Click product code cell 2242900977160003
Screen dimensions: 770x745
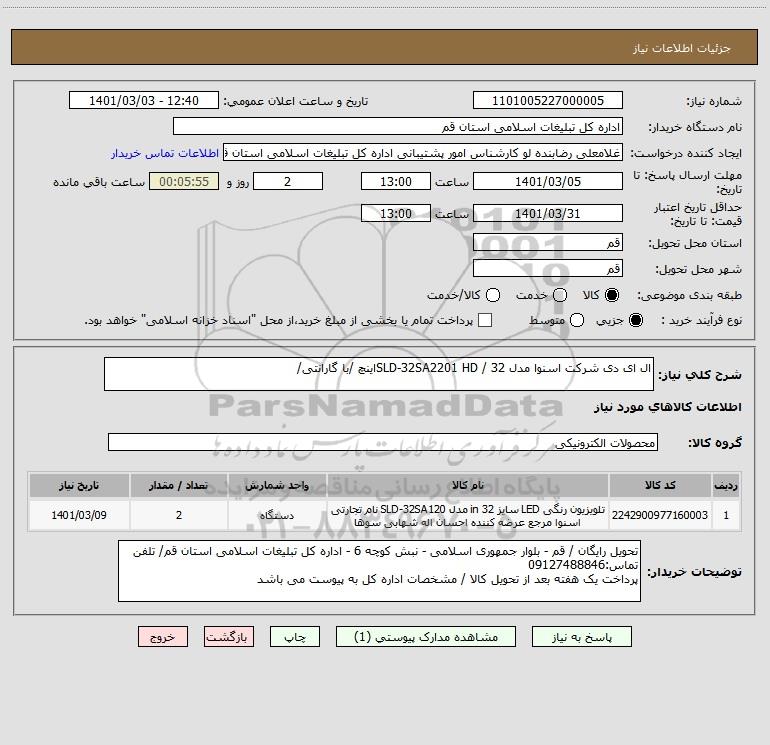(x=660, y=515)
